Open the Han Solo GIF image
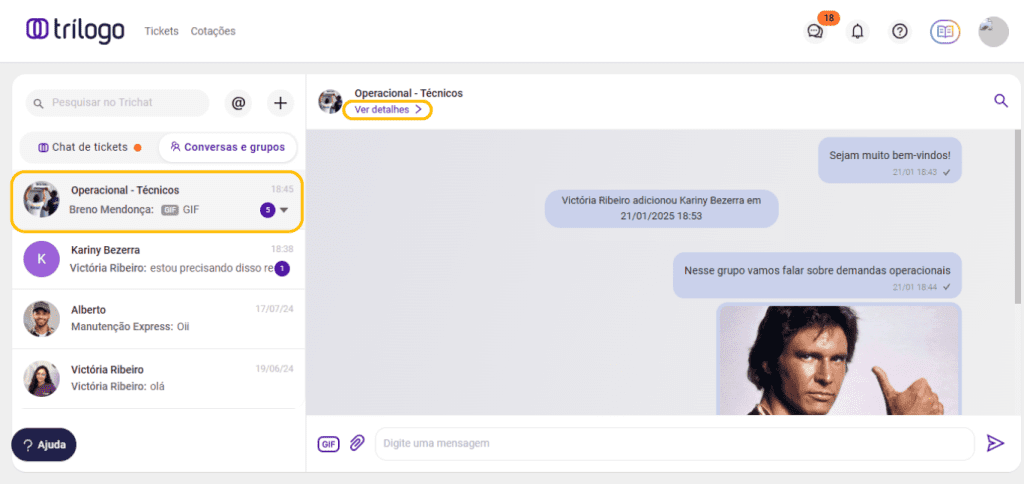 (x=839, y=359)
